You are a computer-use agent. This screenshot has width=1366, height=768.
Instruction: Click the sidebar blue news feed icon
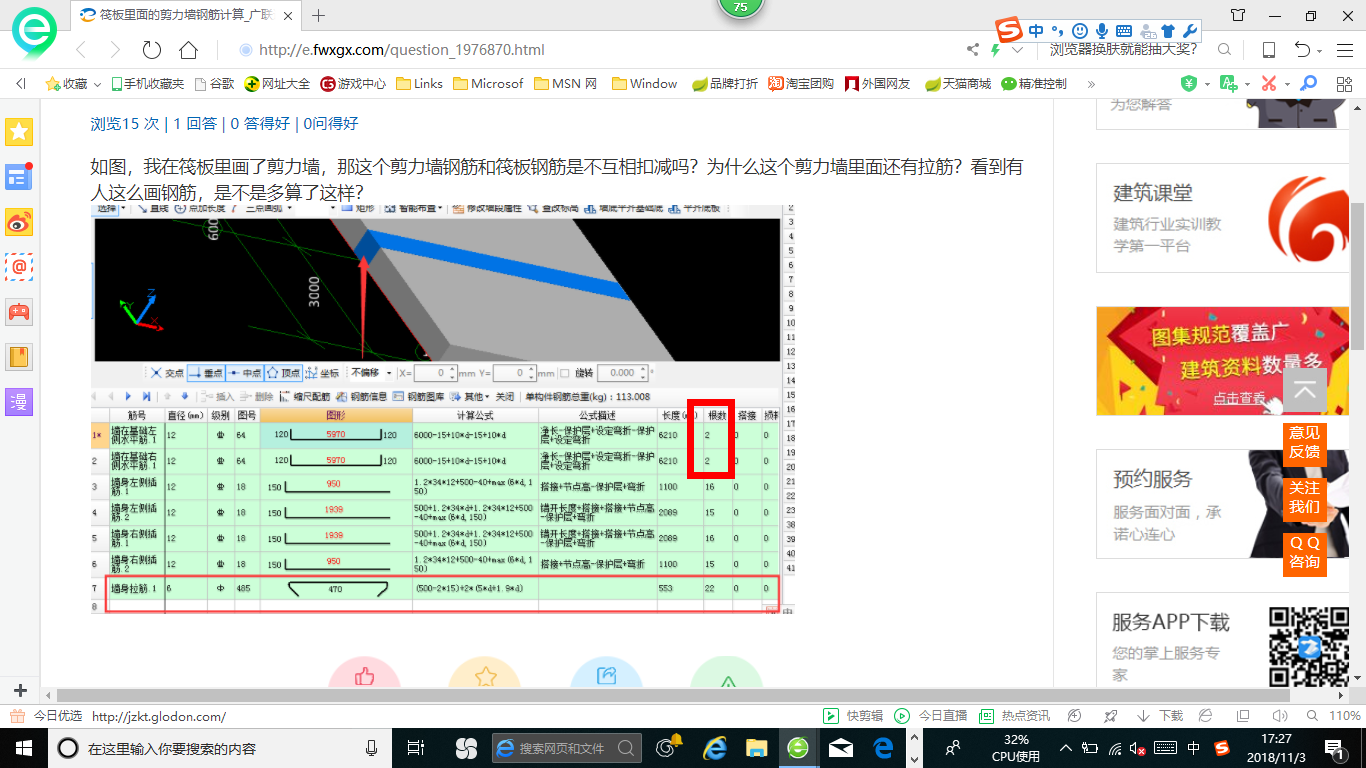19,177
